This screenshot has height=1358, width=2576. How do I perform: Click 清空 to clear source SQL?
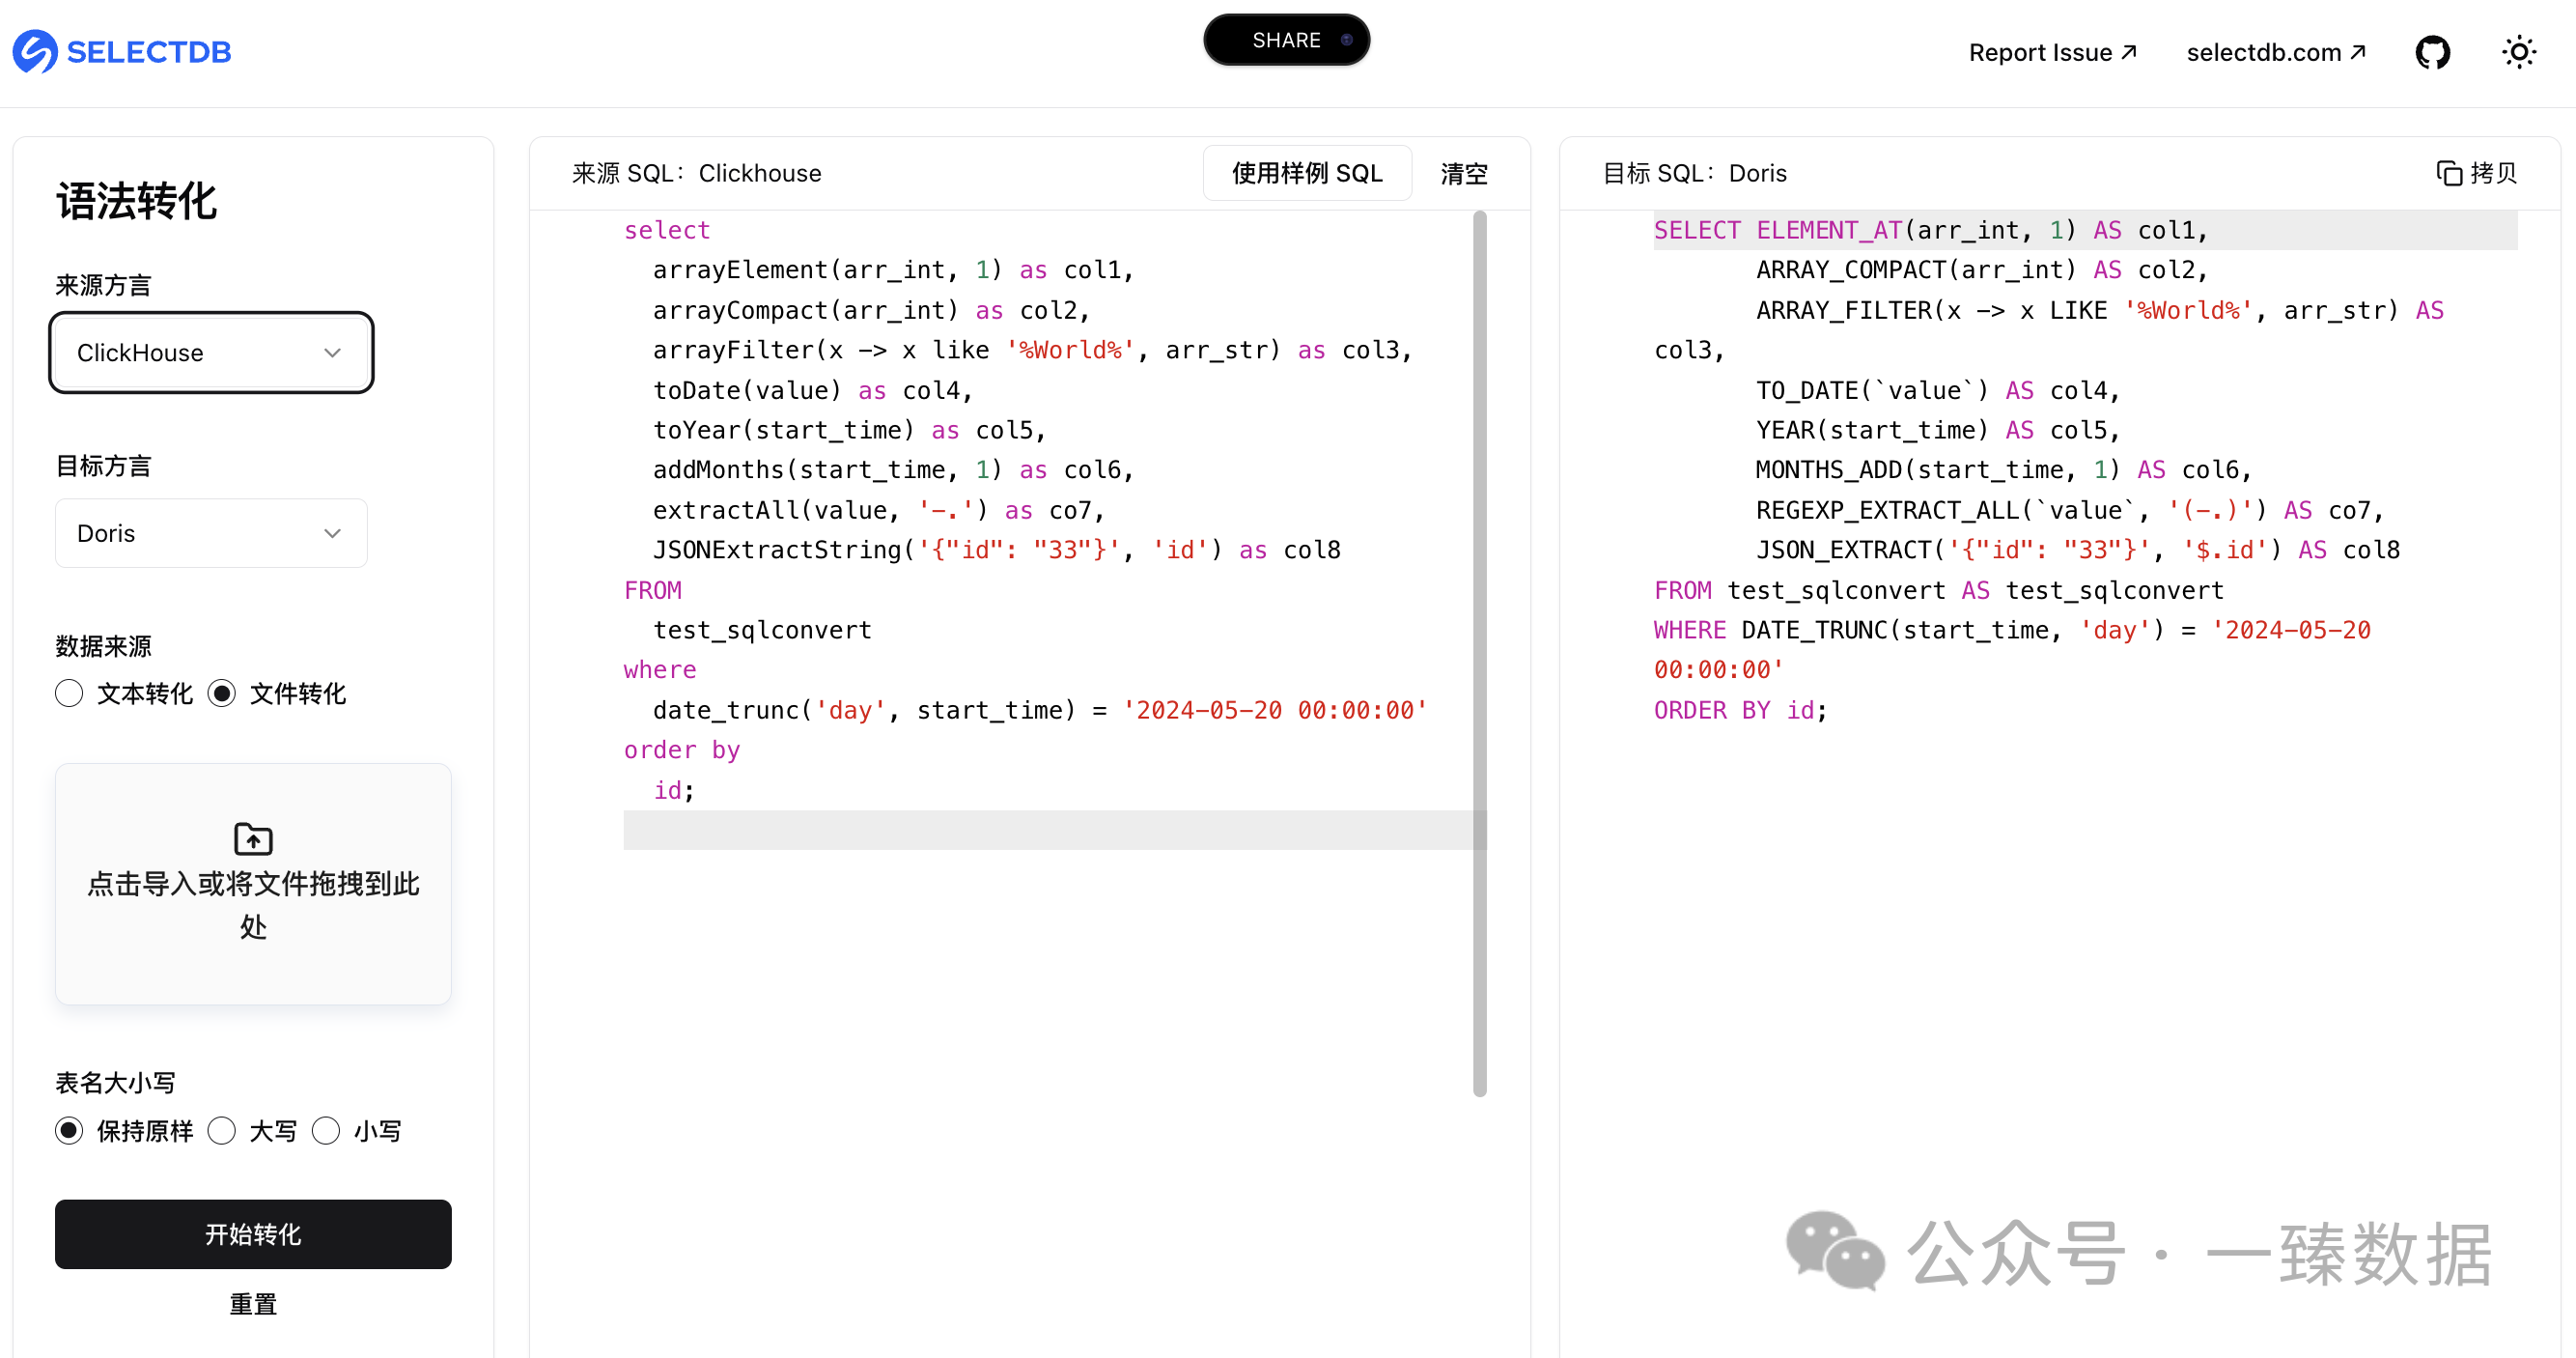[1463, 174]
